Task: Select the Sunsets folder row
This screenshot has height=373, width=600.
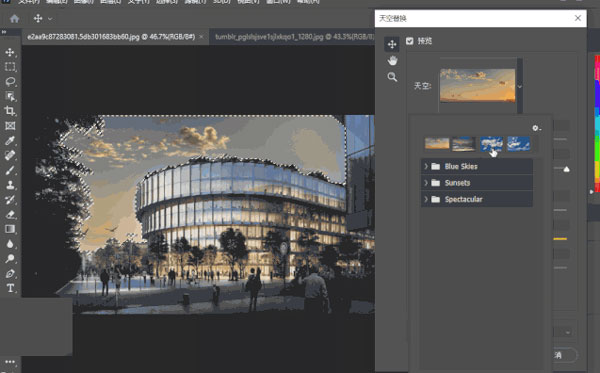Action: tap(477, 183)
